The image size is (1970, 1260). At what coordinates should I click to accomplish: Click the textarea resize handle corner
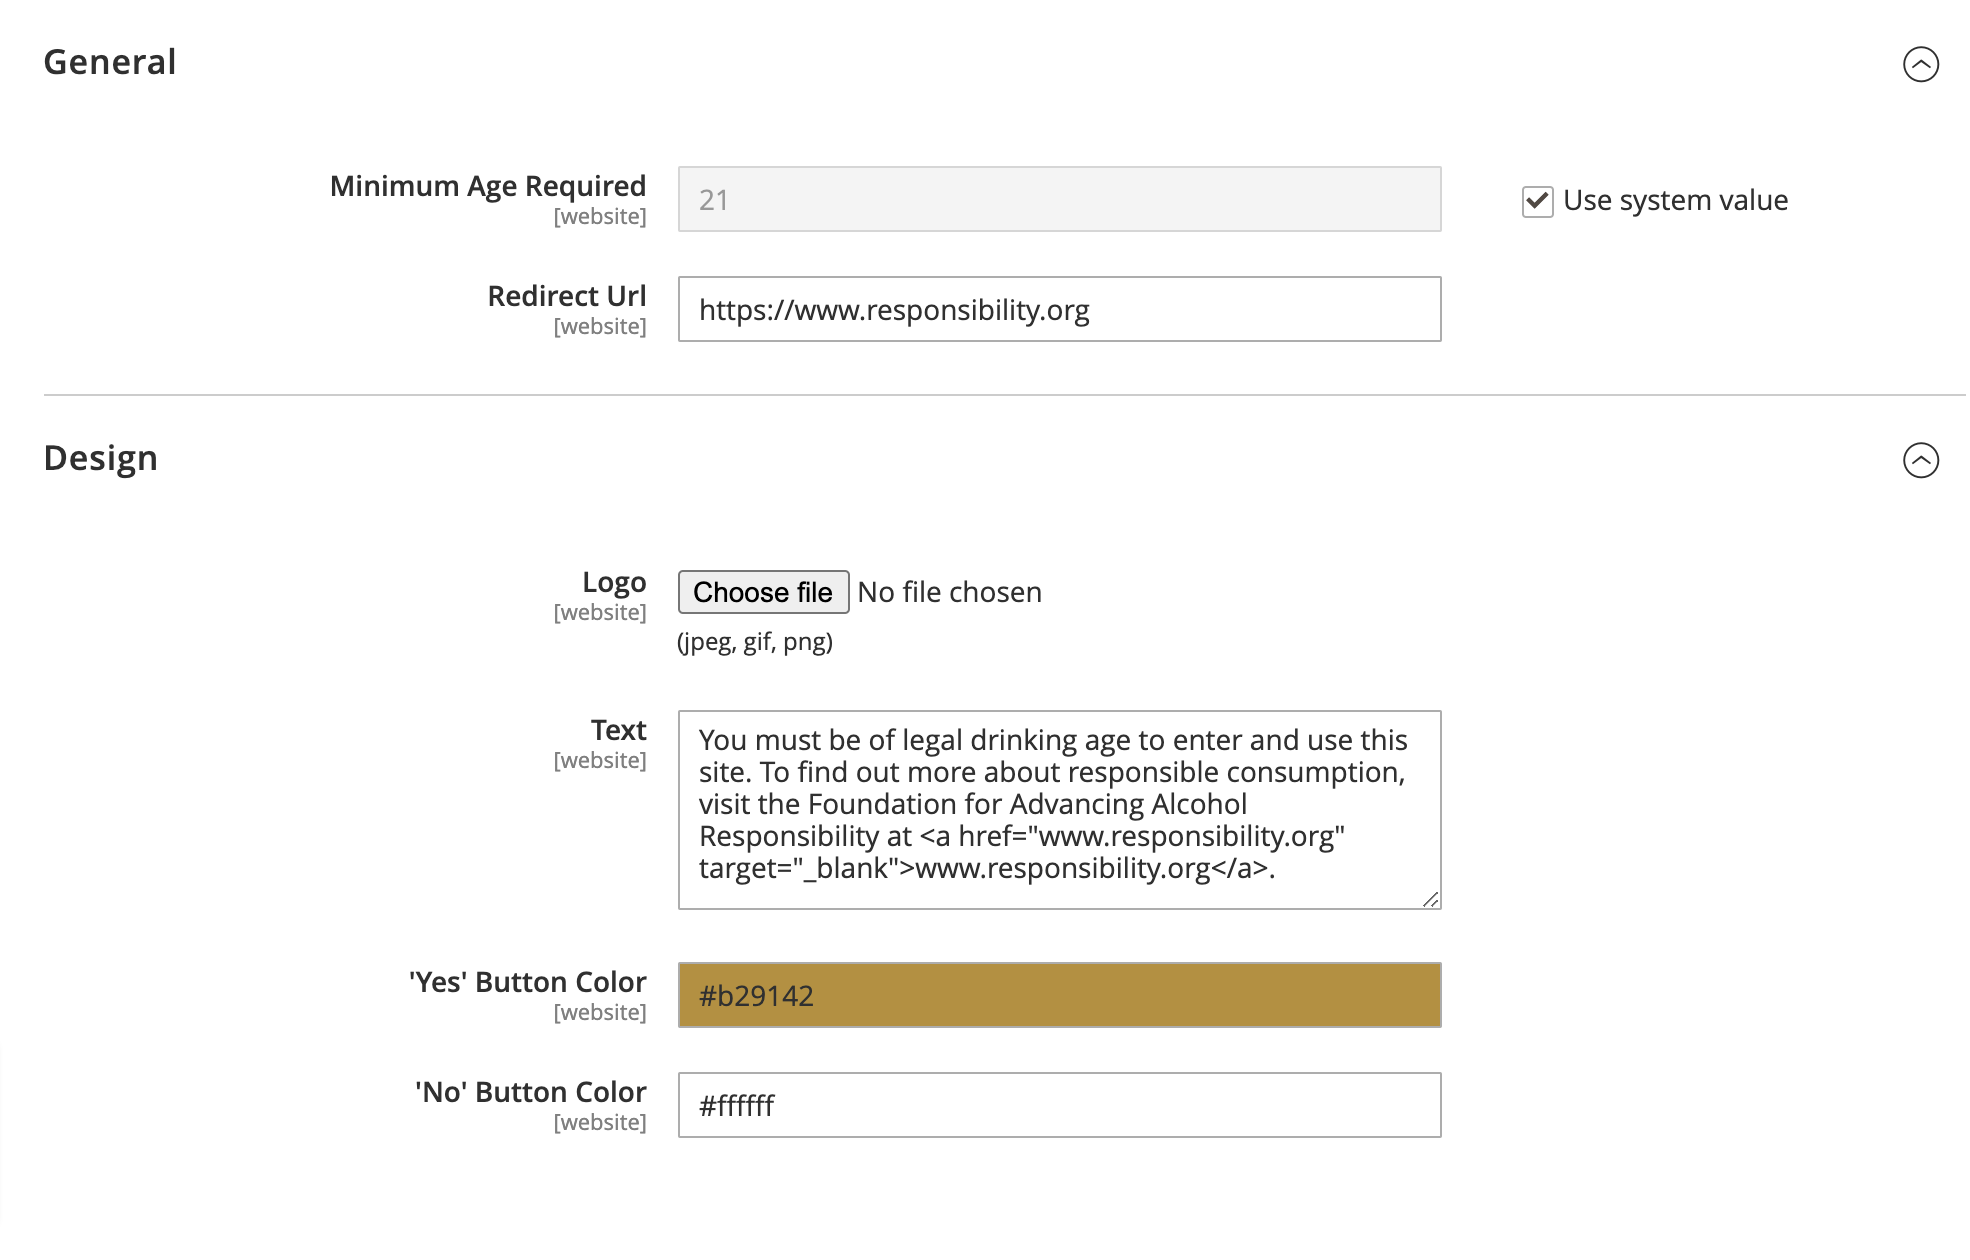[1431, 899]
